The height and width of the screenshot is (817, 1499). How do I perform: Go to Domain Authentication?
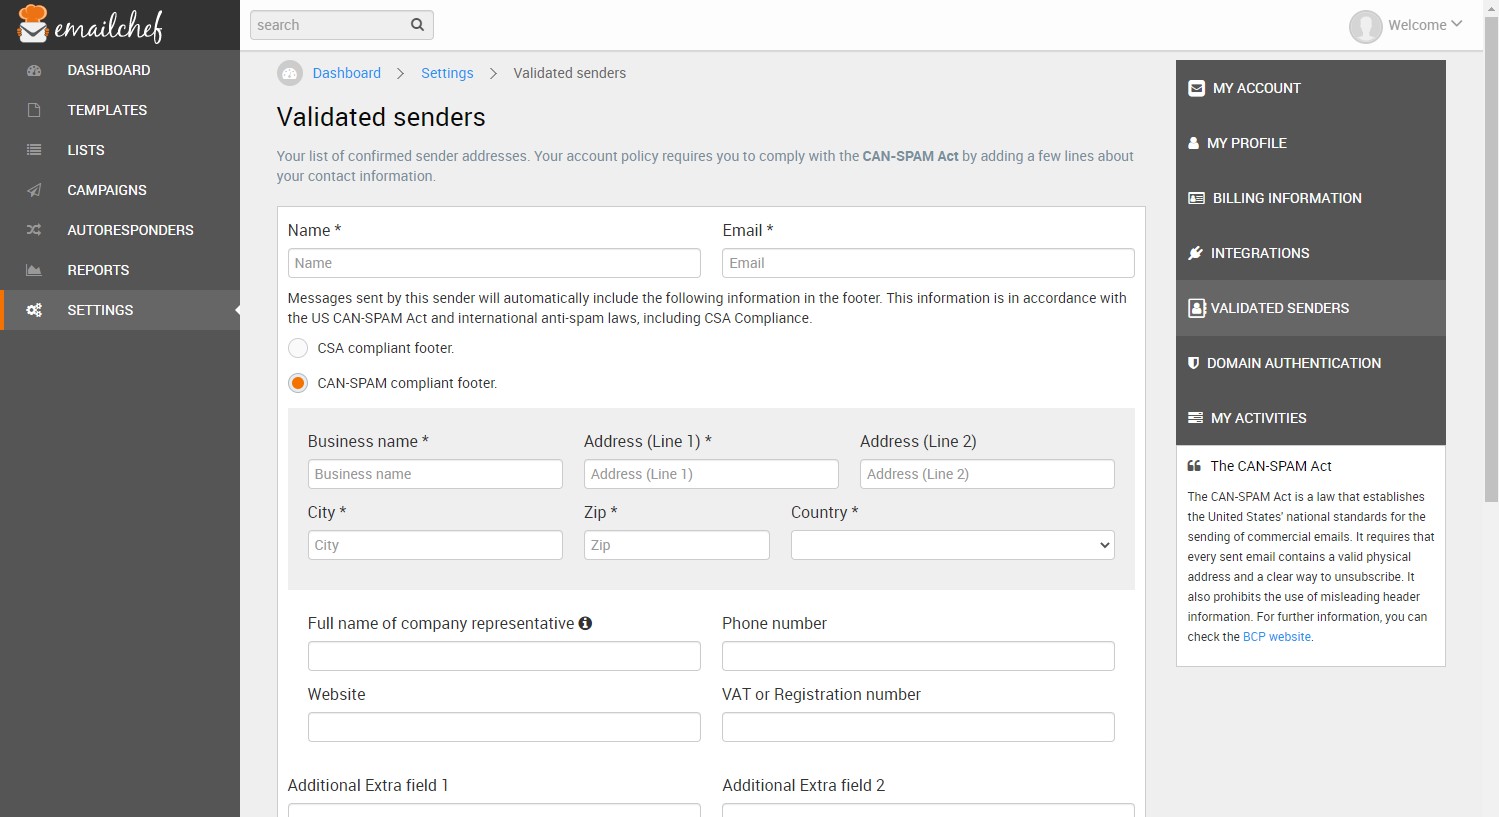click(1311, 363)
